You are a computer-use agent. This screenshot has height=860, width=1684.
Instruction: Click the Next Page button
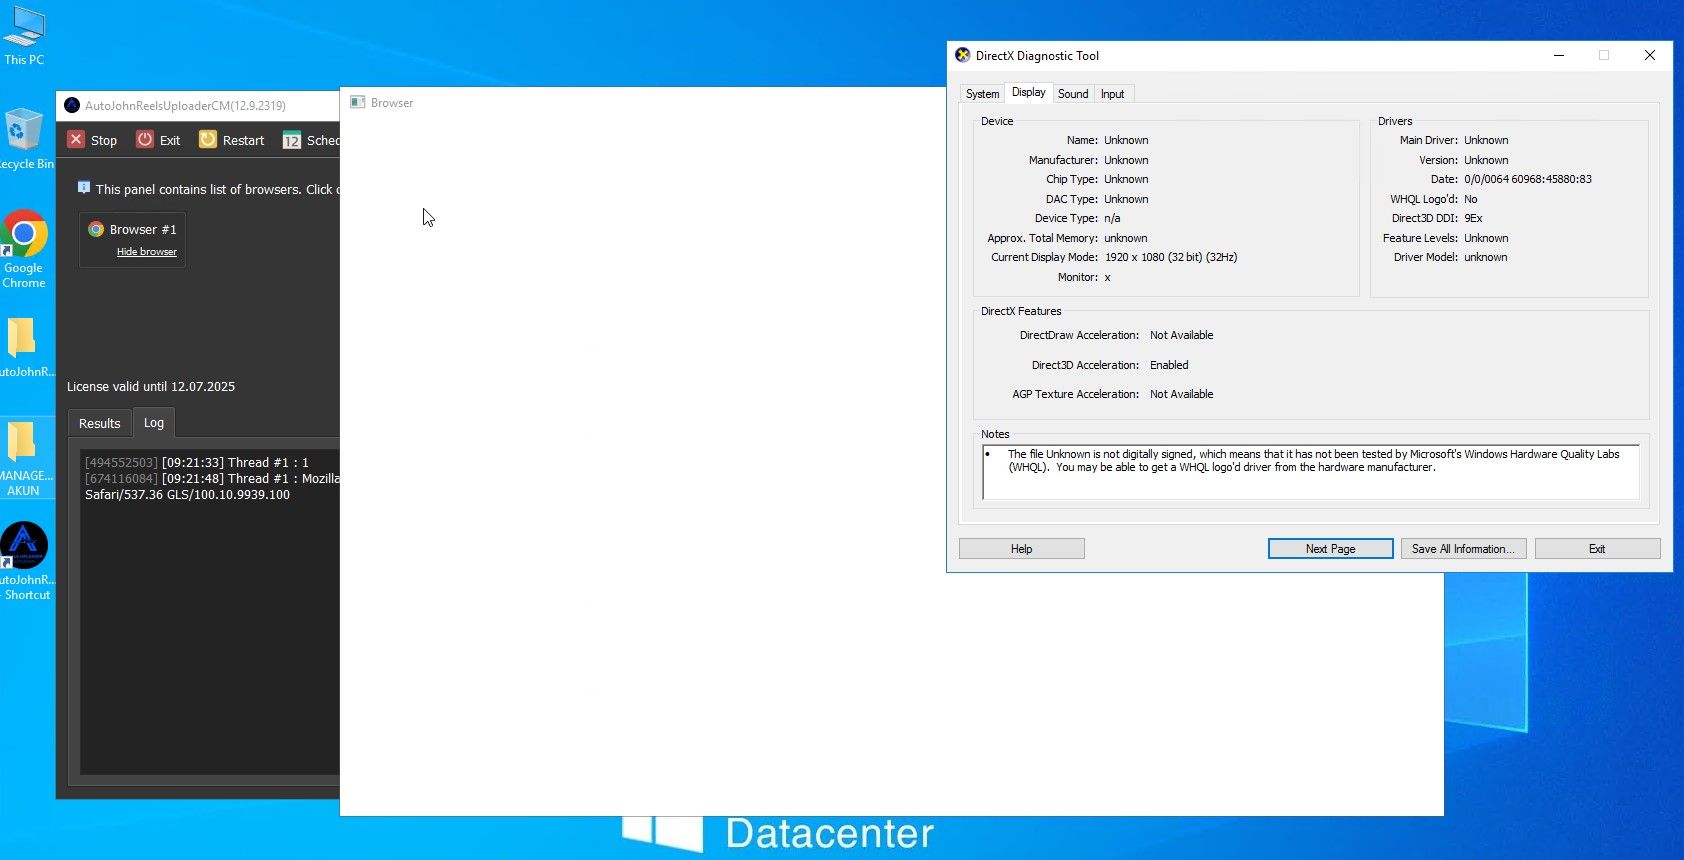(1330, 549)
